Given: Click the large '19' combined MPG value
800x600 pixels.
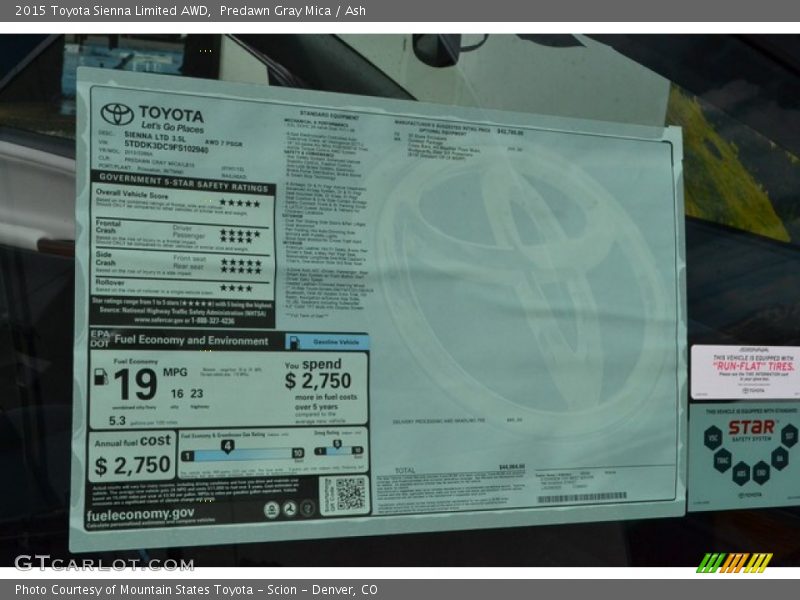Looking at the screenshot, I should (x=135, y=384).
